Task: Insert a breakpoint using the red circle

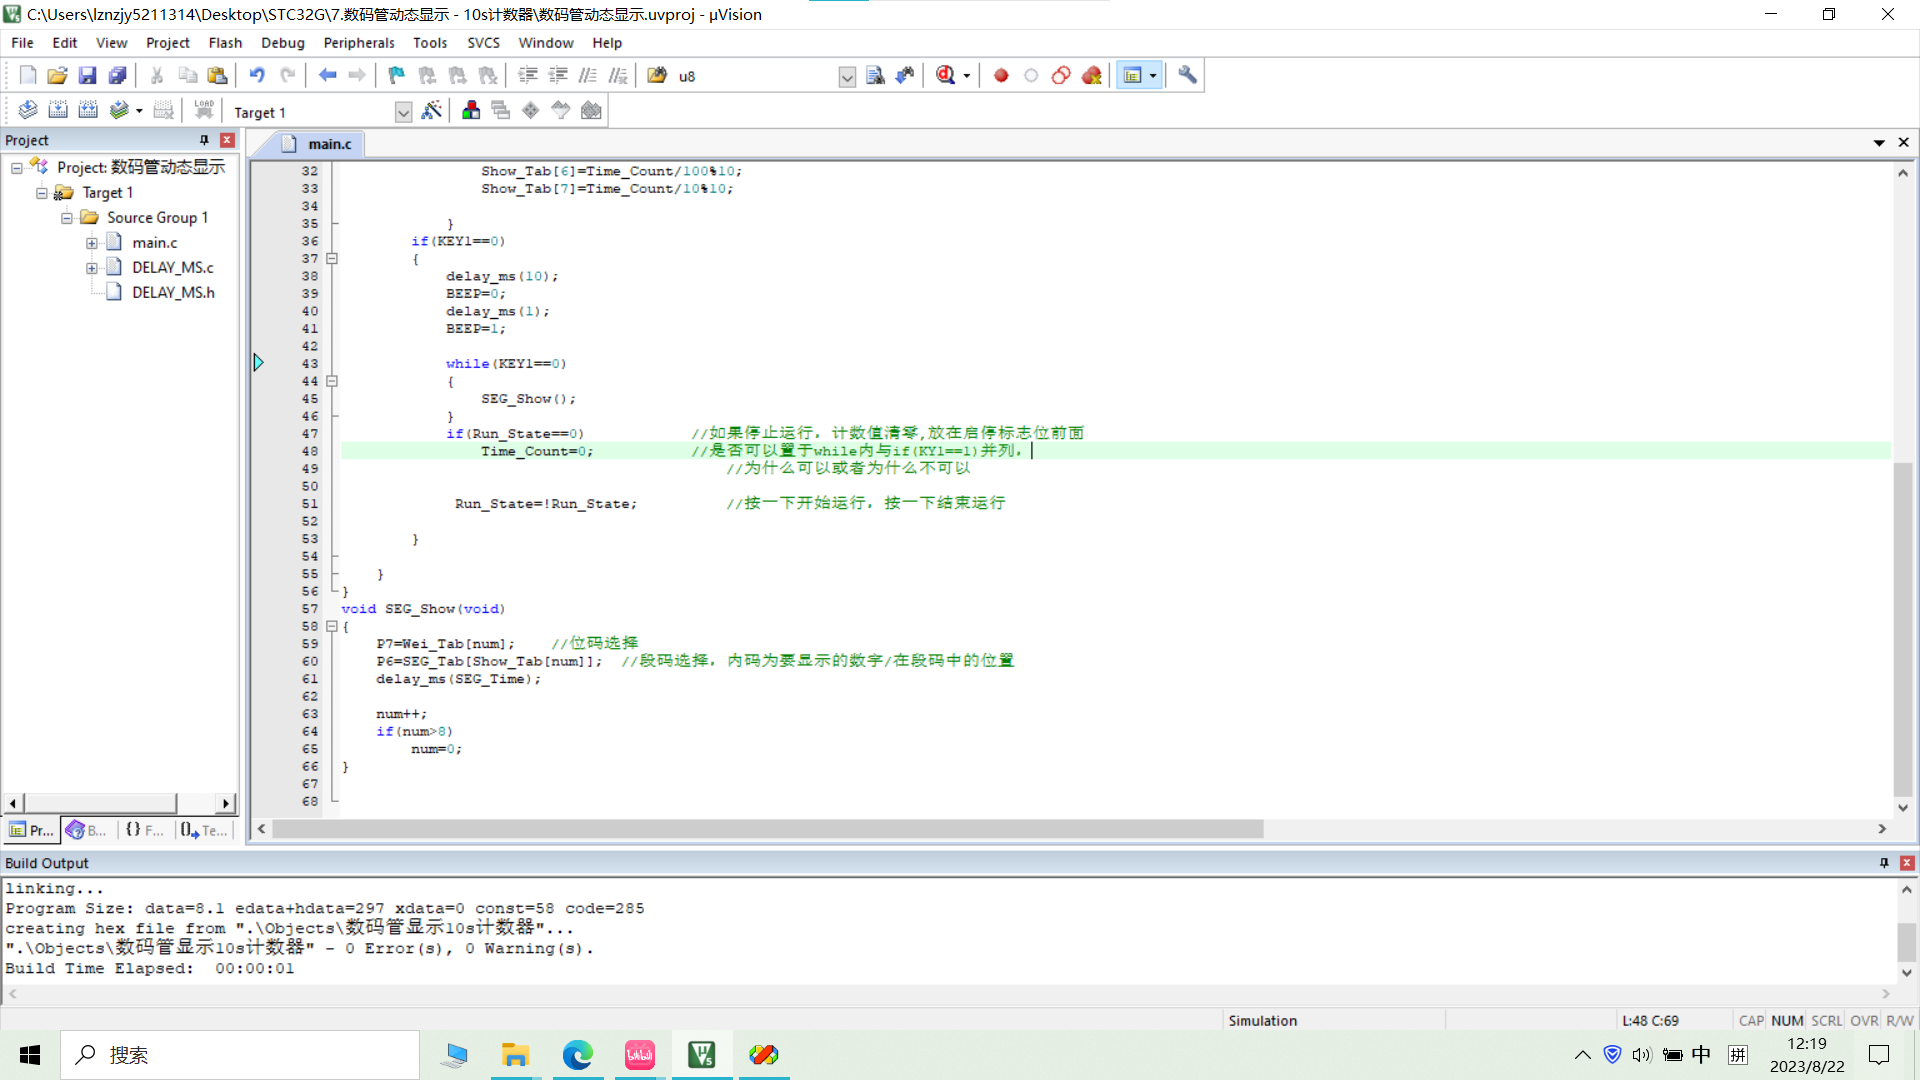Action: pos(1001,75)
